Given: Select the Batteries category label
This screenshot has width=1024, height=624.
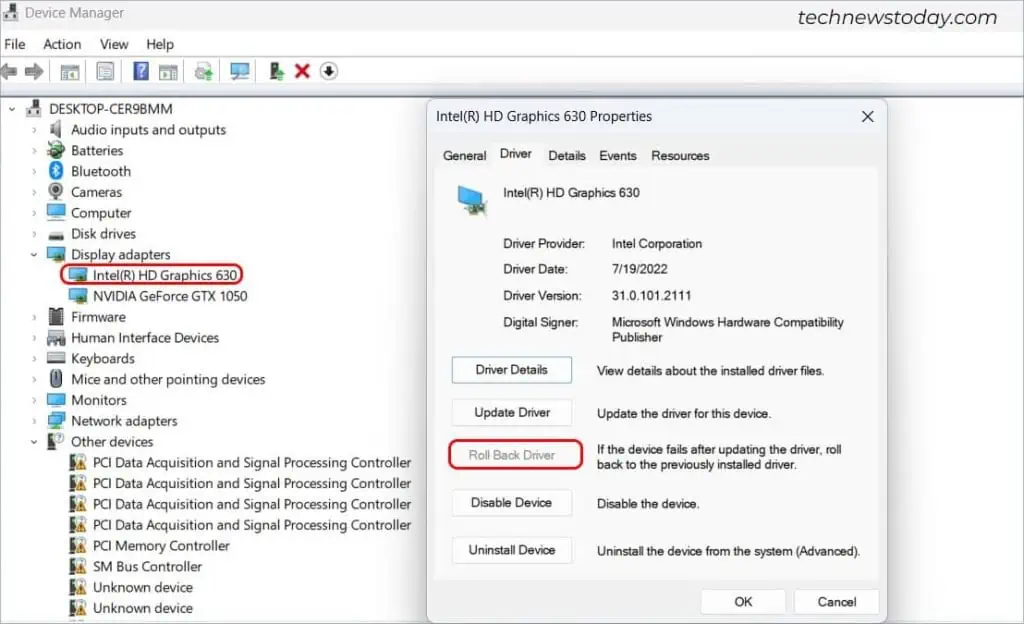Looking at the screenshot, I should pyautogui.click(x=97, y=150).
